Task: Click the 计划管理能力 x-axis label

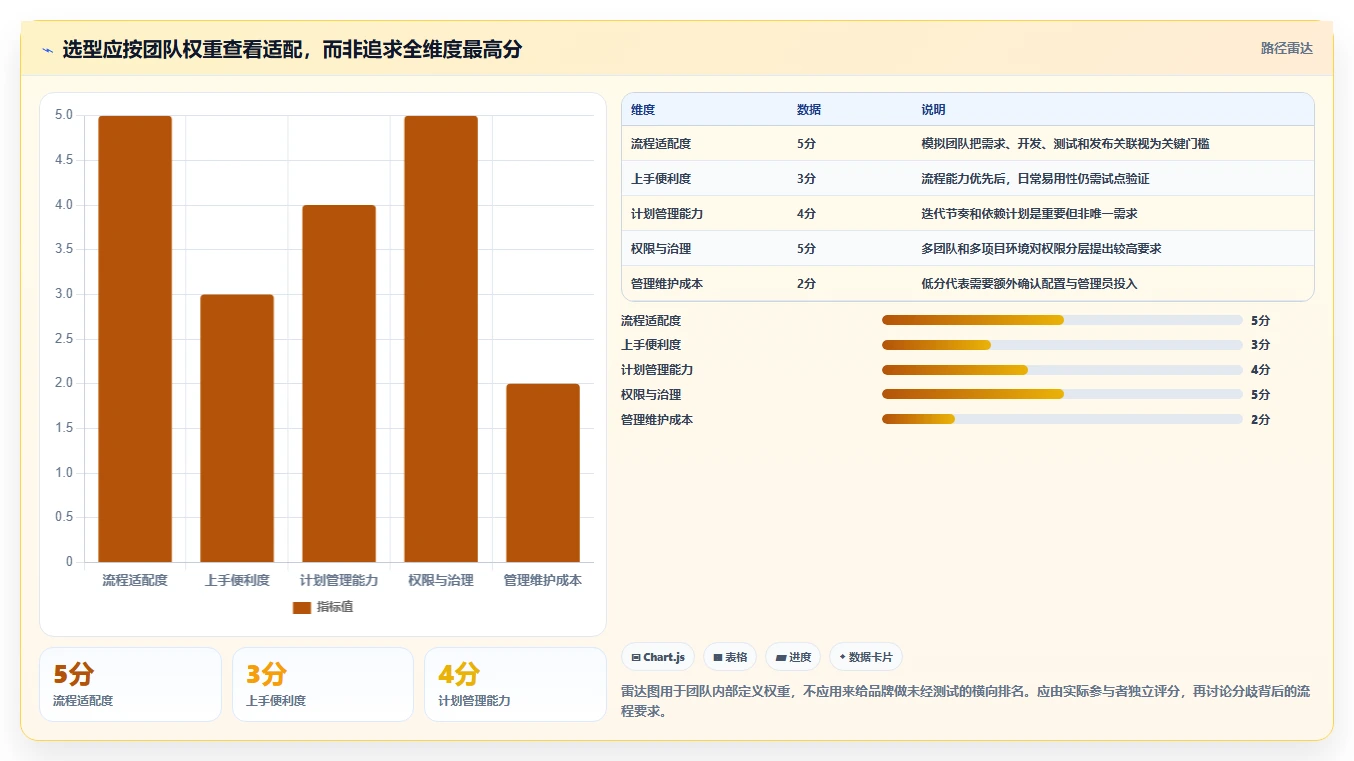Action: (339, 580)
